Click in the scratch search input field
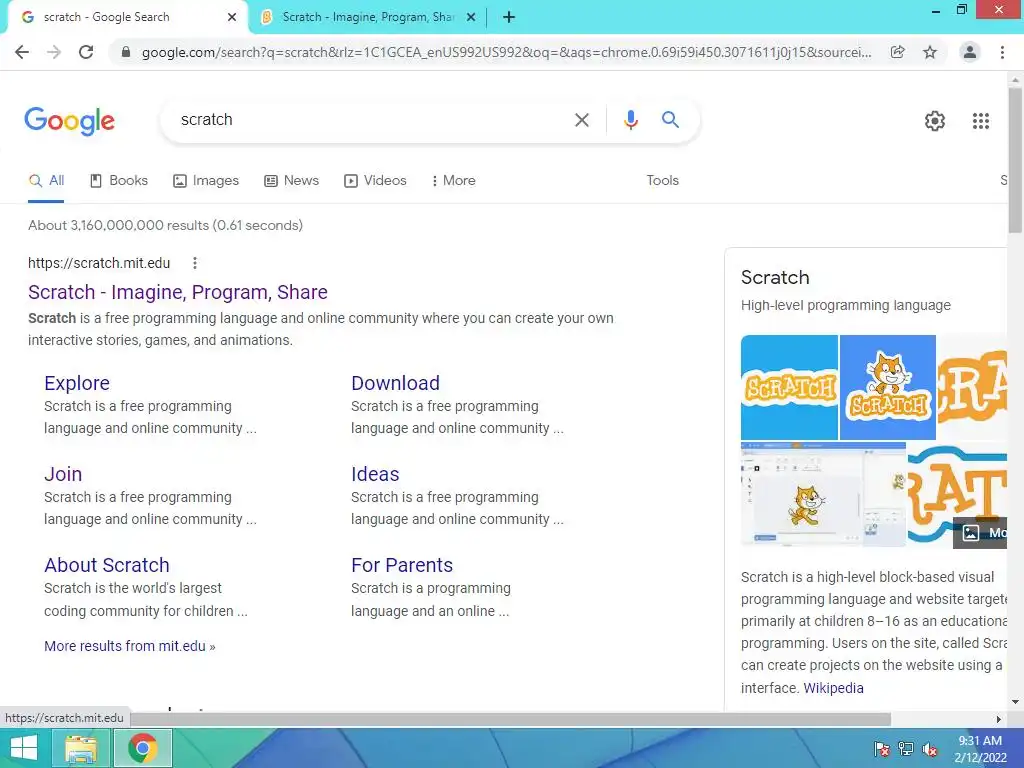 point(372,120)
